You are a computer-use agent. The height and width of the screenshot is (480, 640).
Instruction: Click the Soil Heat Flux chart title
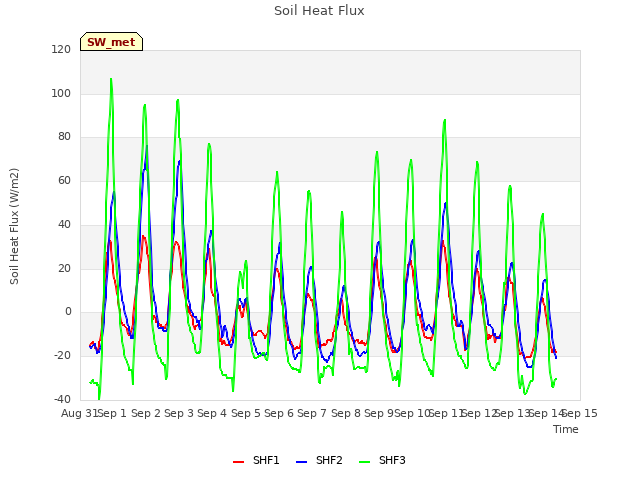[x=319, y=11]
